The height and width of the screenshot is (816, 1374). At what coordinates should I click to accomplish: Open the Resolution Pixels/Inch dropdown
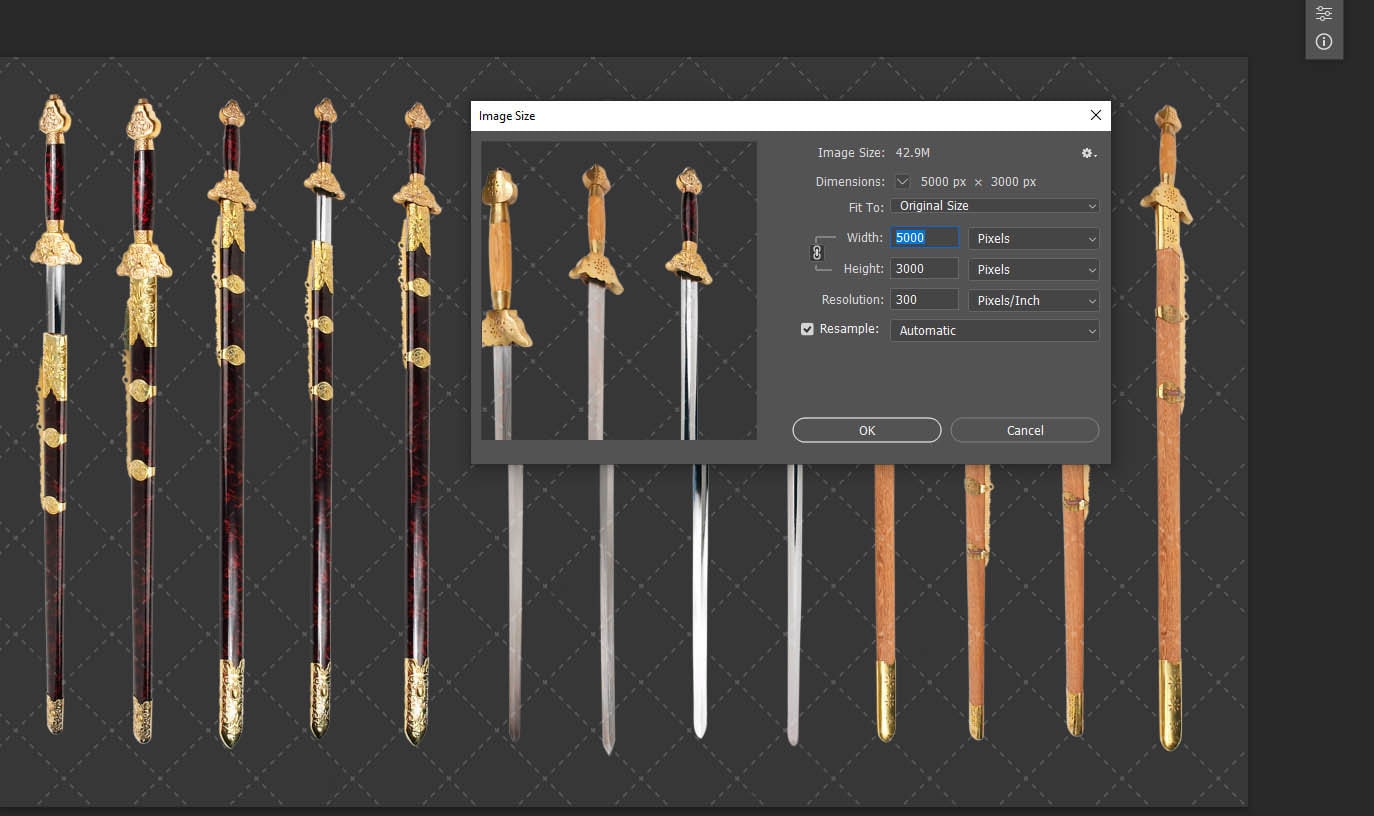coord(1033,300)
